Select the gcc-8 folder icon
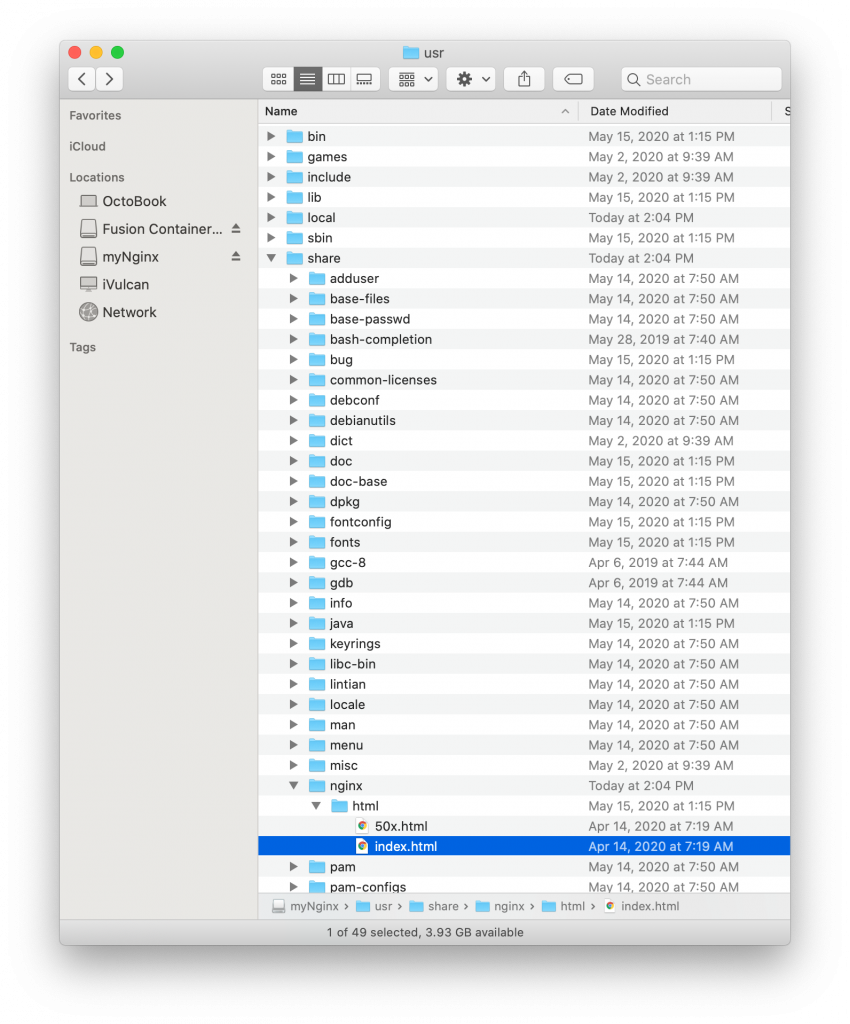Screen dimensions: 850x1024 point(317,562)
